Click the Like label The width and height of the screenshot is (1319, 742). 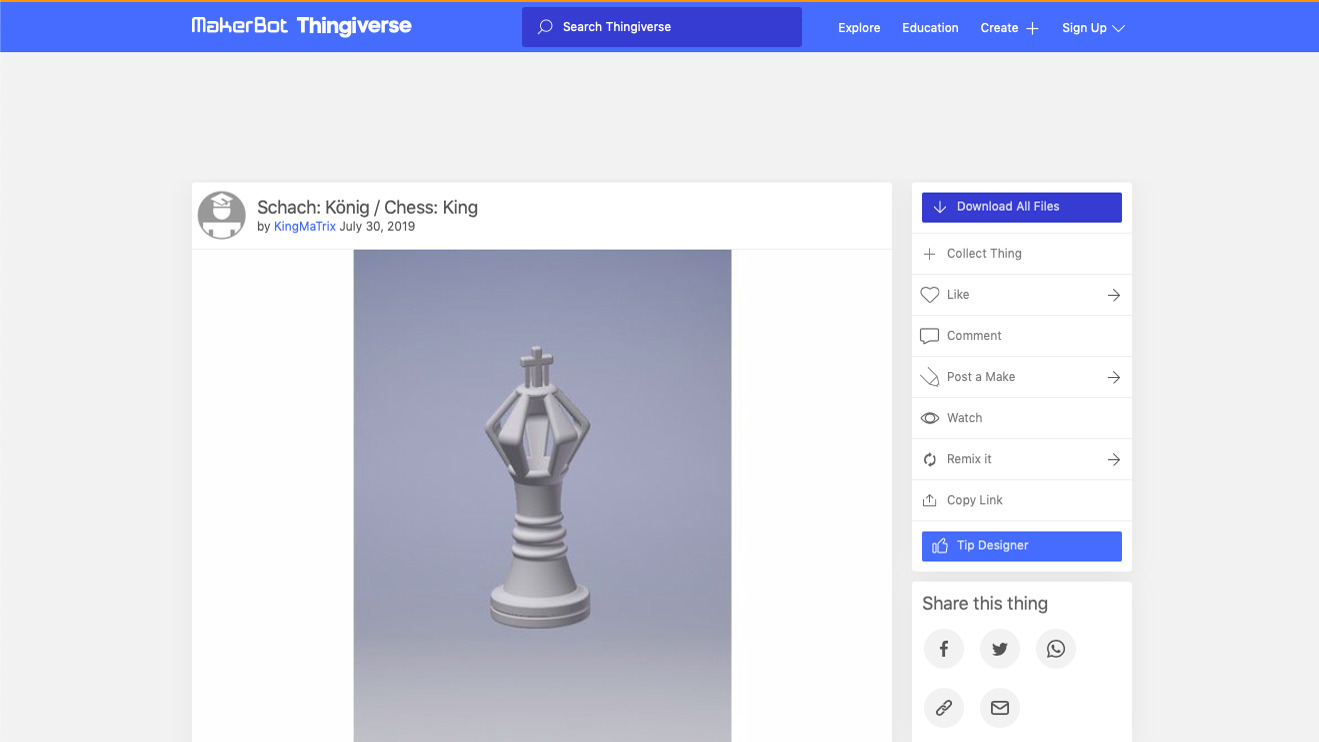(958, 295)
